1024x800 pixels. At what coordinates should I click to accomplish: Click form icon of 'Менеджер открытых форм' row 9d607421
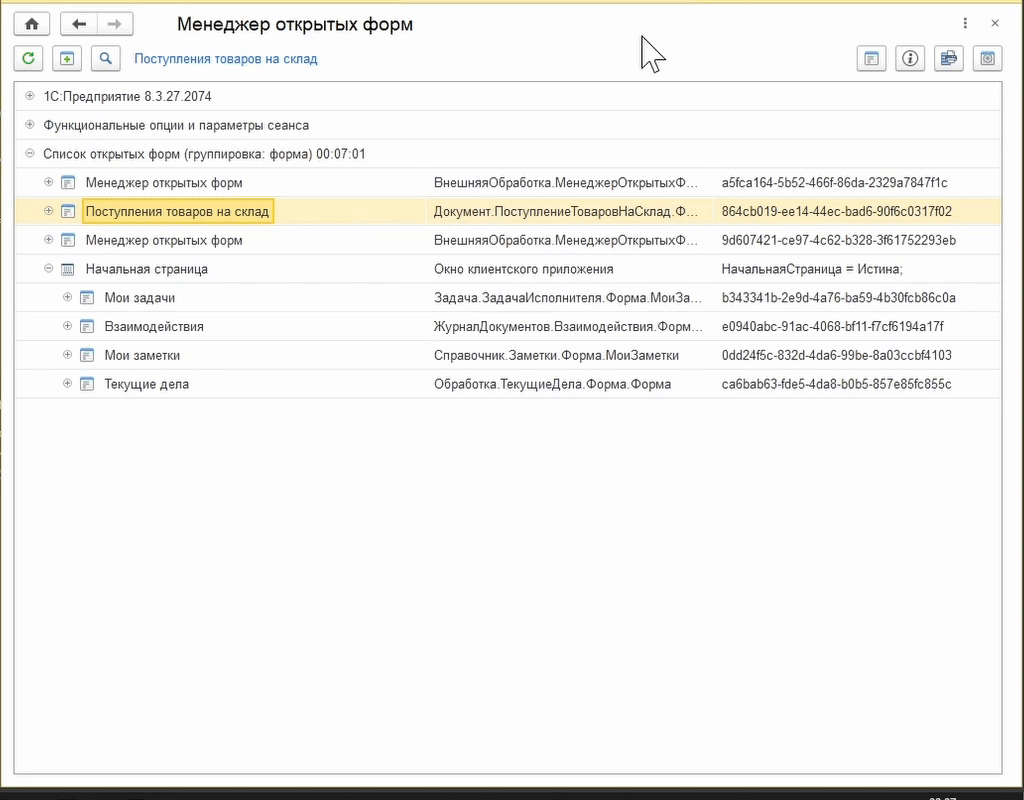point(68,240)
